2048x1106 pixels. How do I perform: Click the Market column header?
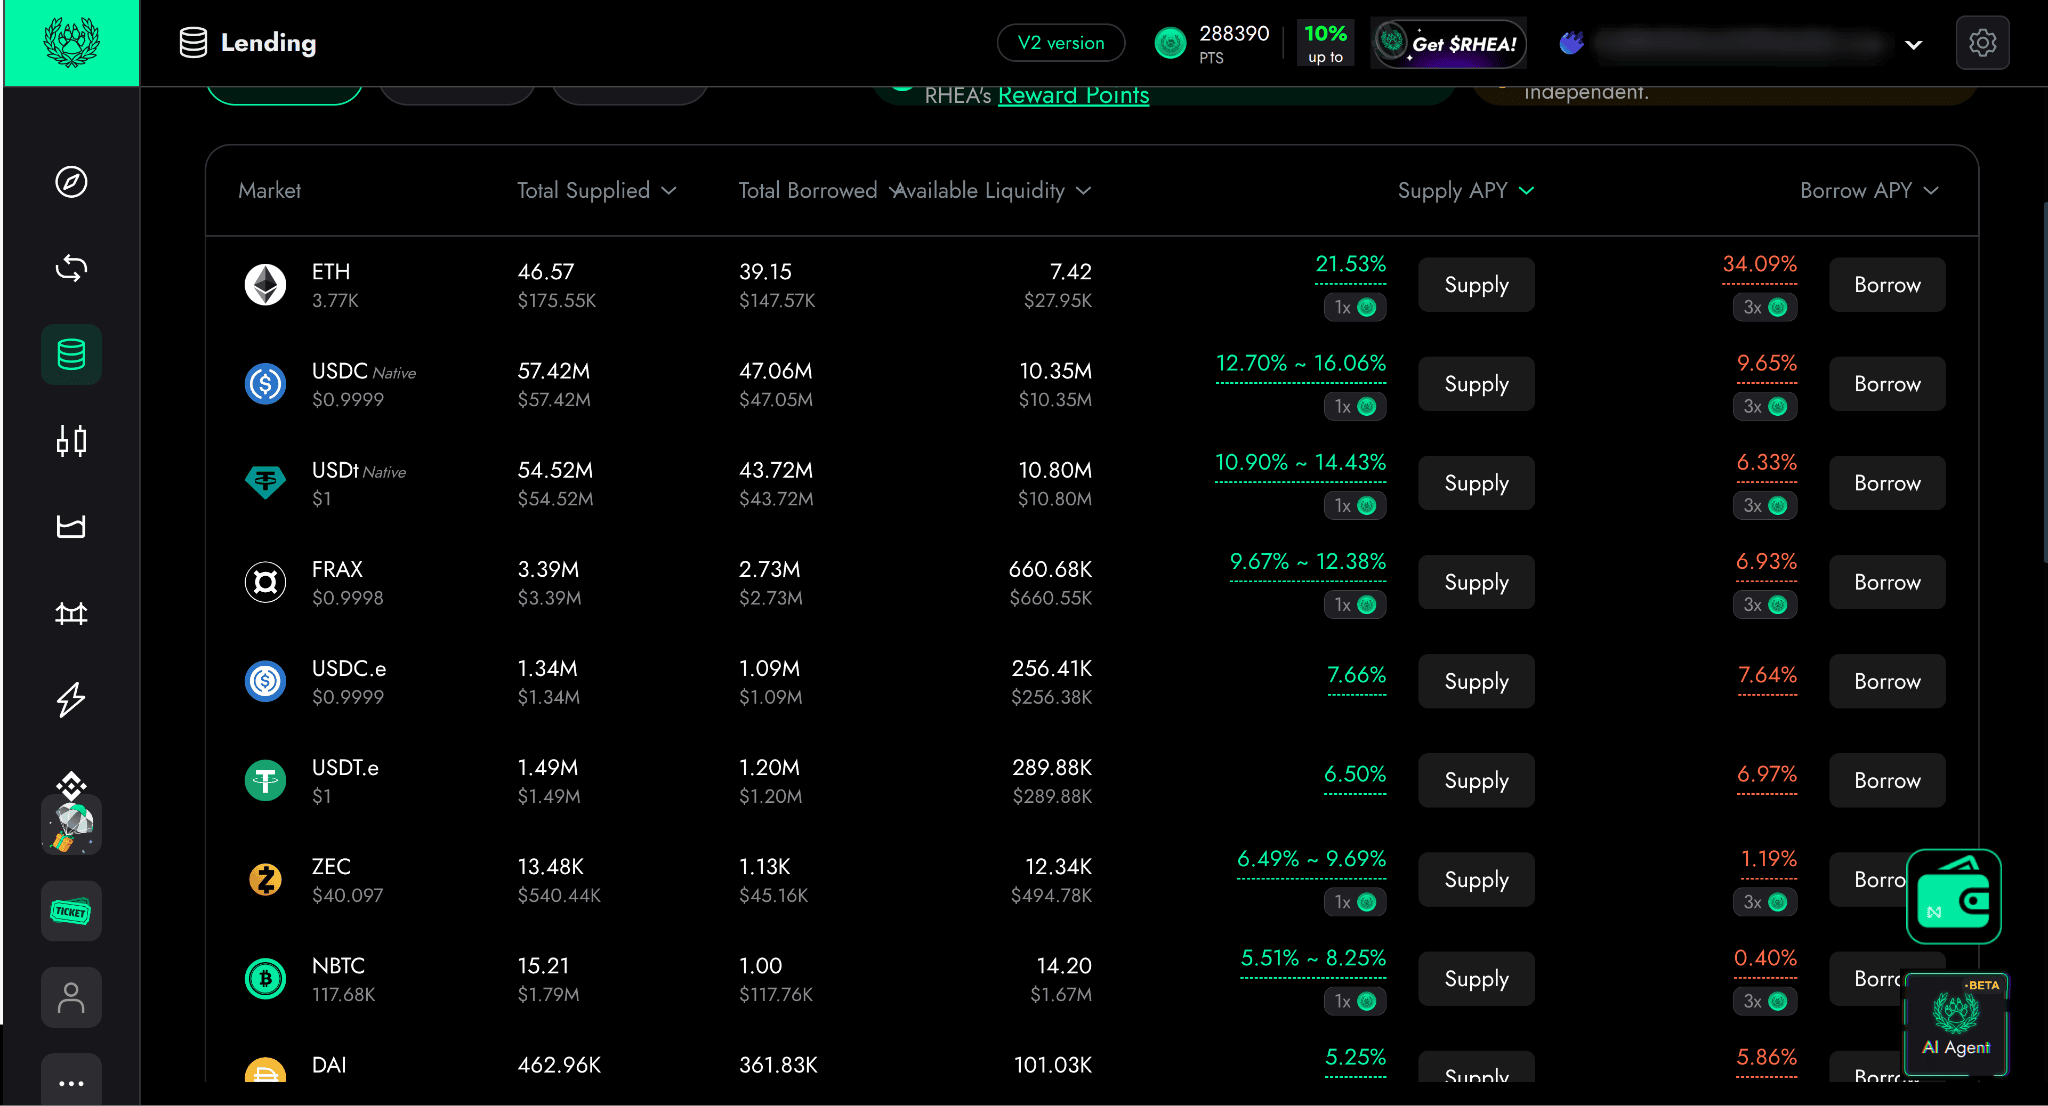(269, 190)
